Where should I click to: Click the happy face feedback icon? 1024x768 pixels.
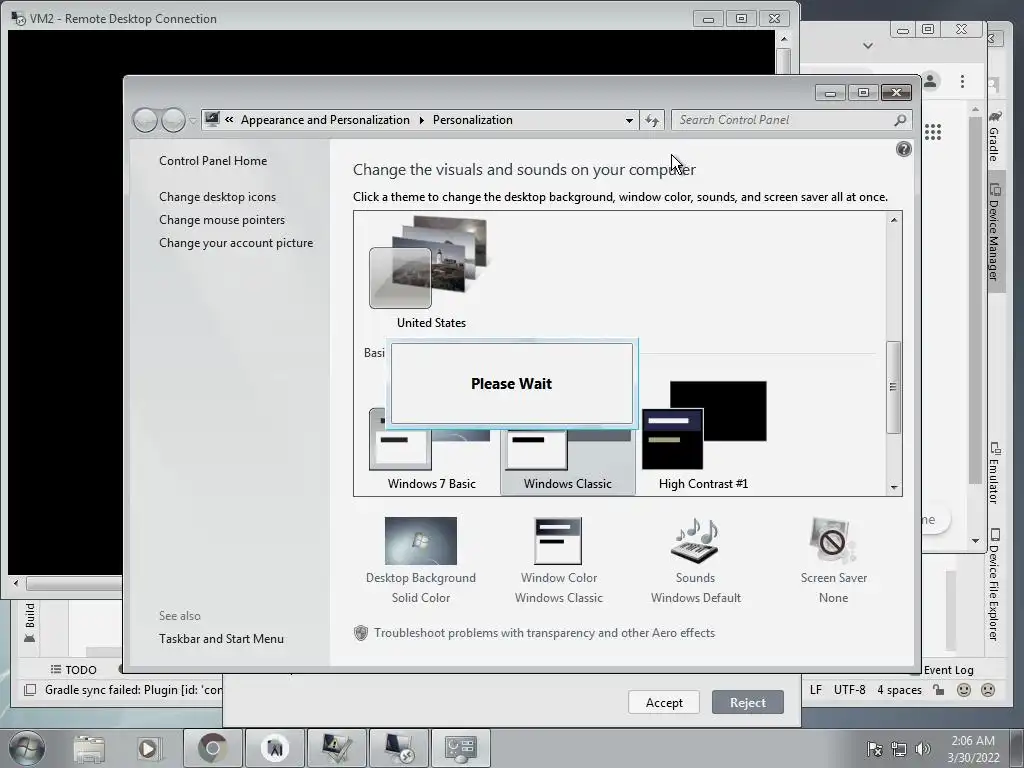(963, 690)
